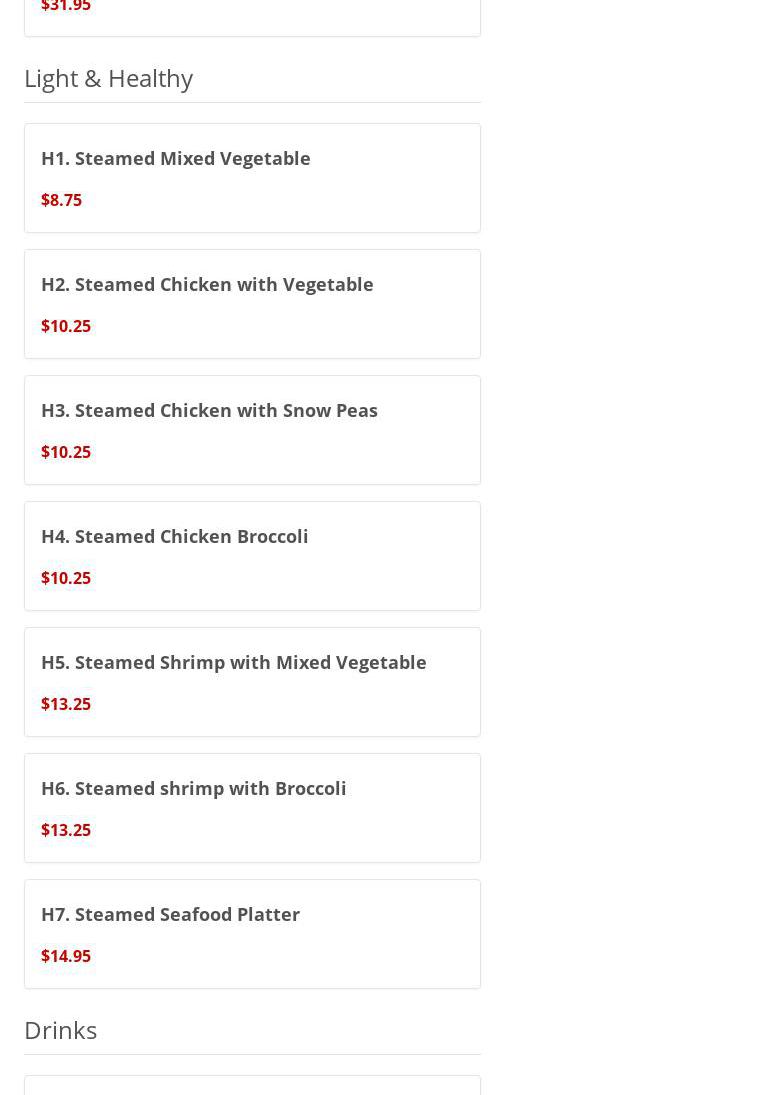Open H6. Steamed shrimp with Broccoli
This screenshot has height=1095, width=770.
tap(194, 788)
